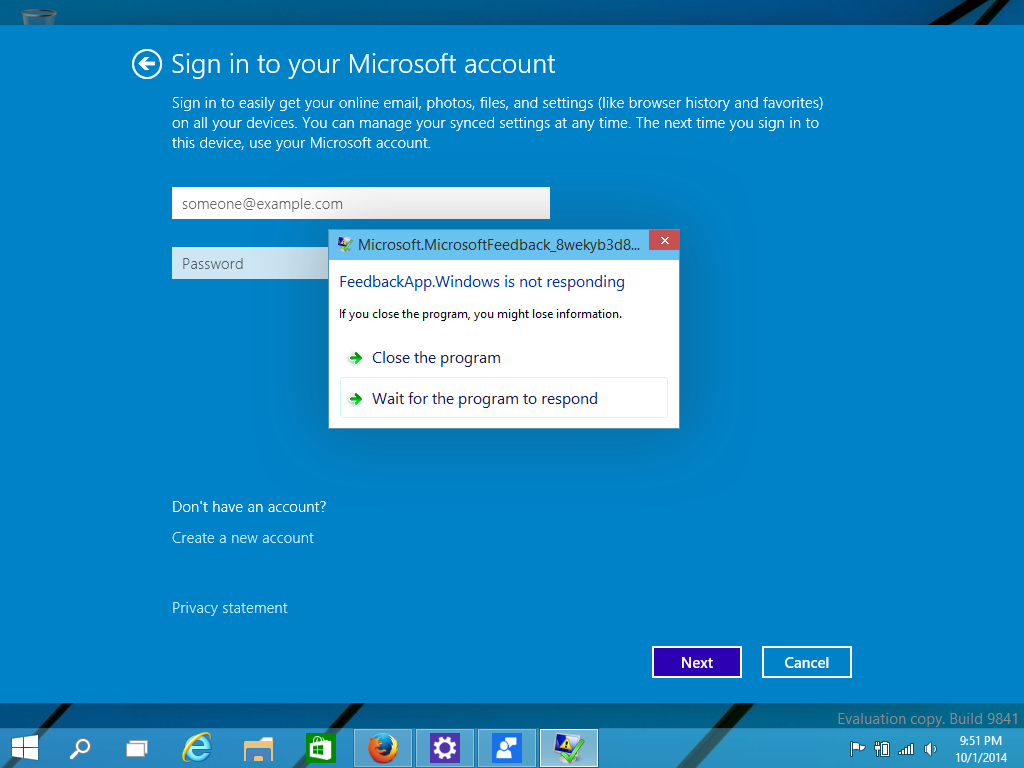The width and height of the screenshot is (1024, 768).
Task: Switch to Firefox in the taskbar
Action: click(383, 748)
